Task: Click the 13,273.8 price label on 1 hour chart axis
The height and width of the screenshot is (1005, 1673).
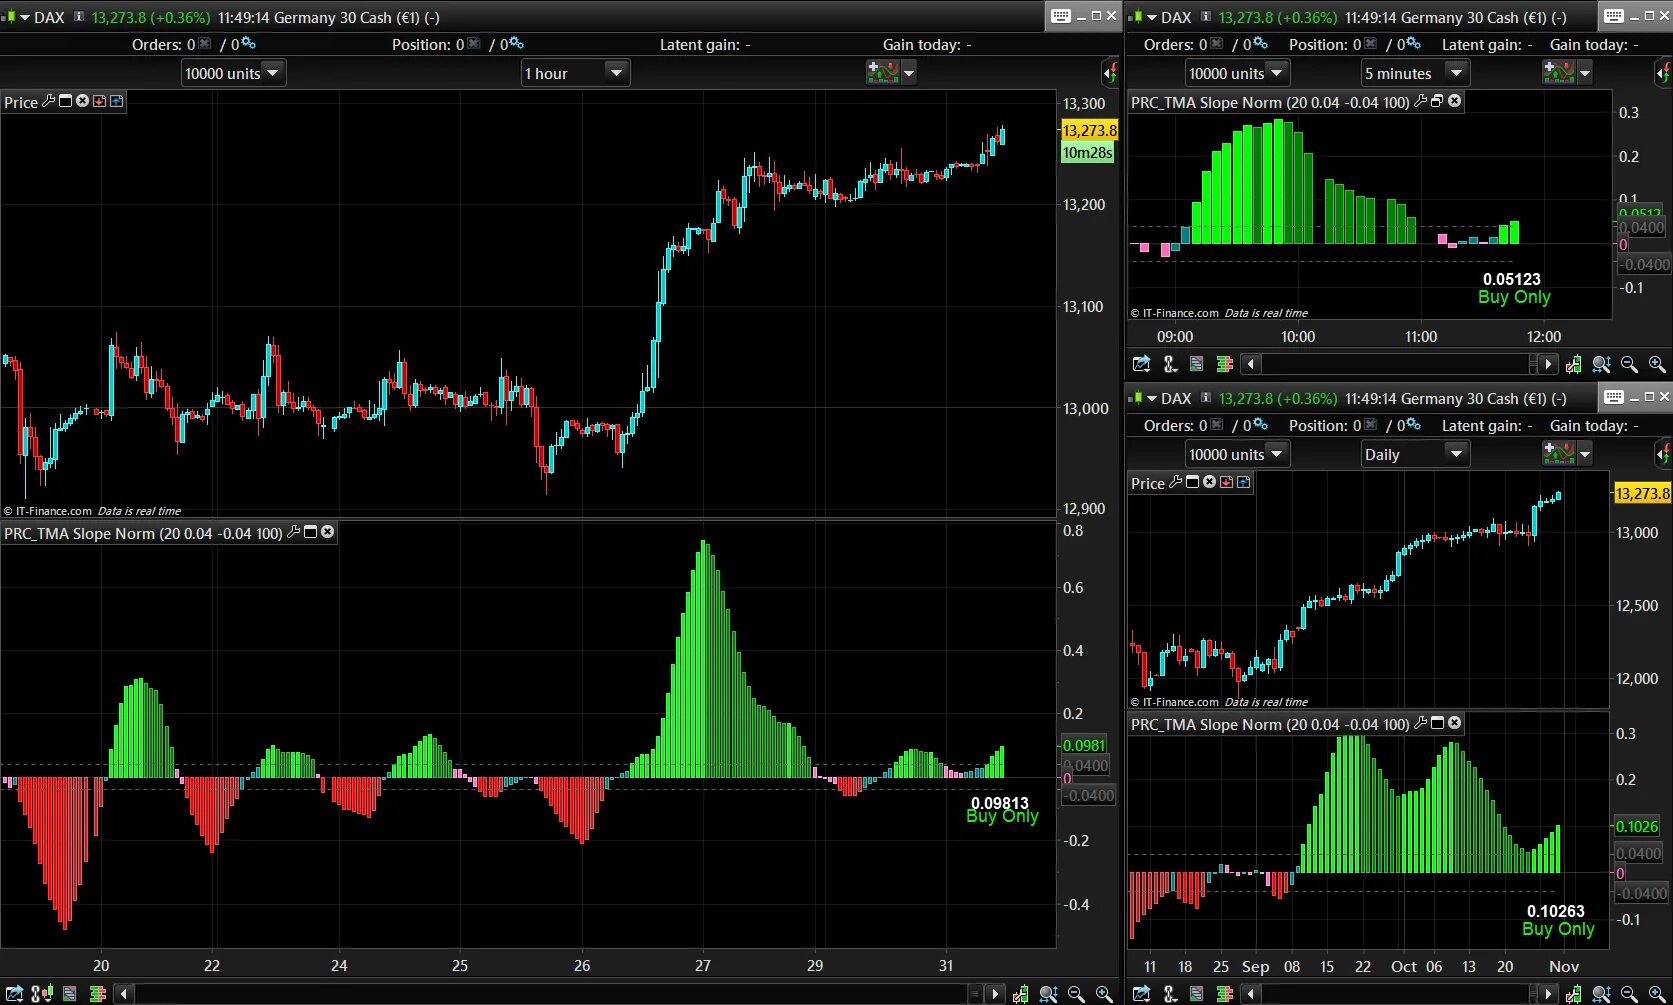Action: tap(1089, 130)
